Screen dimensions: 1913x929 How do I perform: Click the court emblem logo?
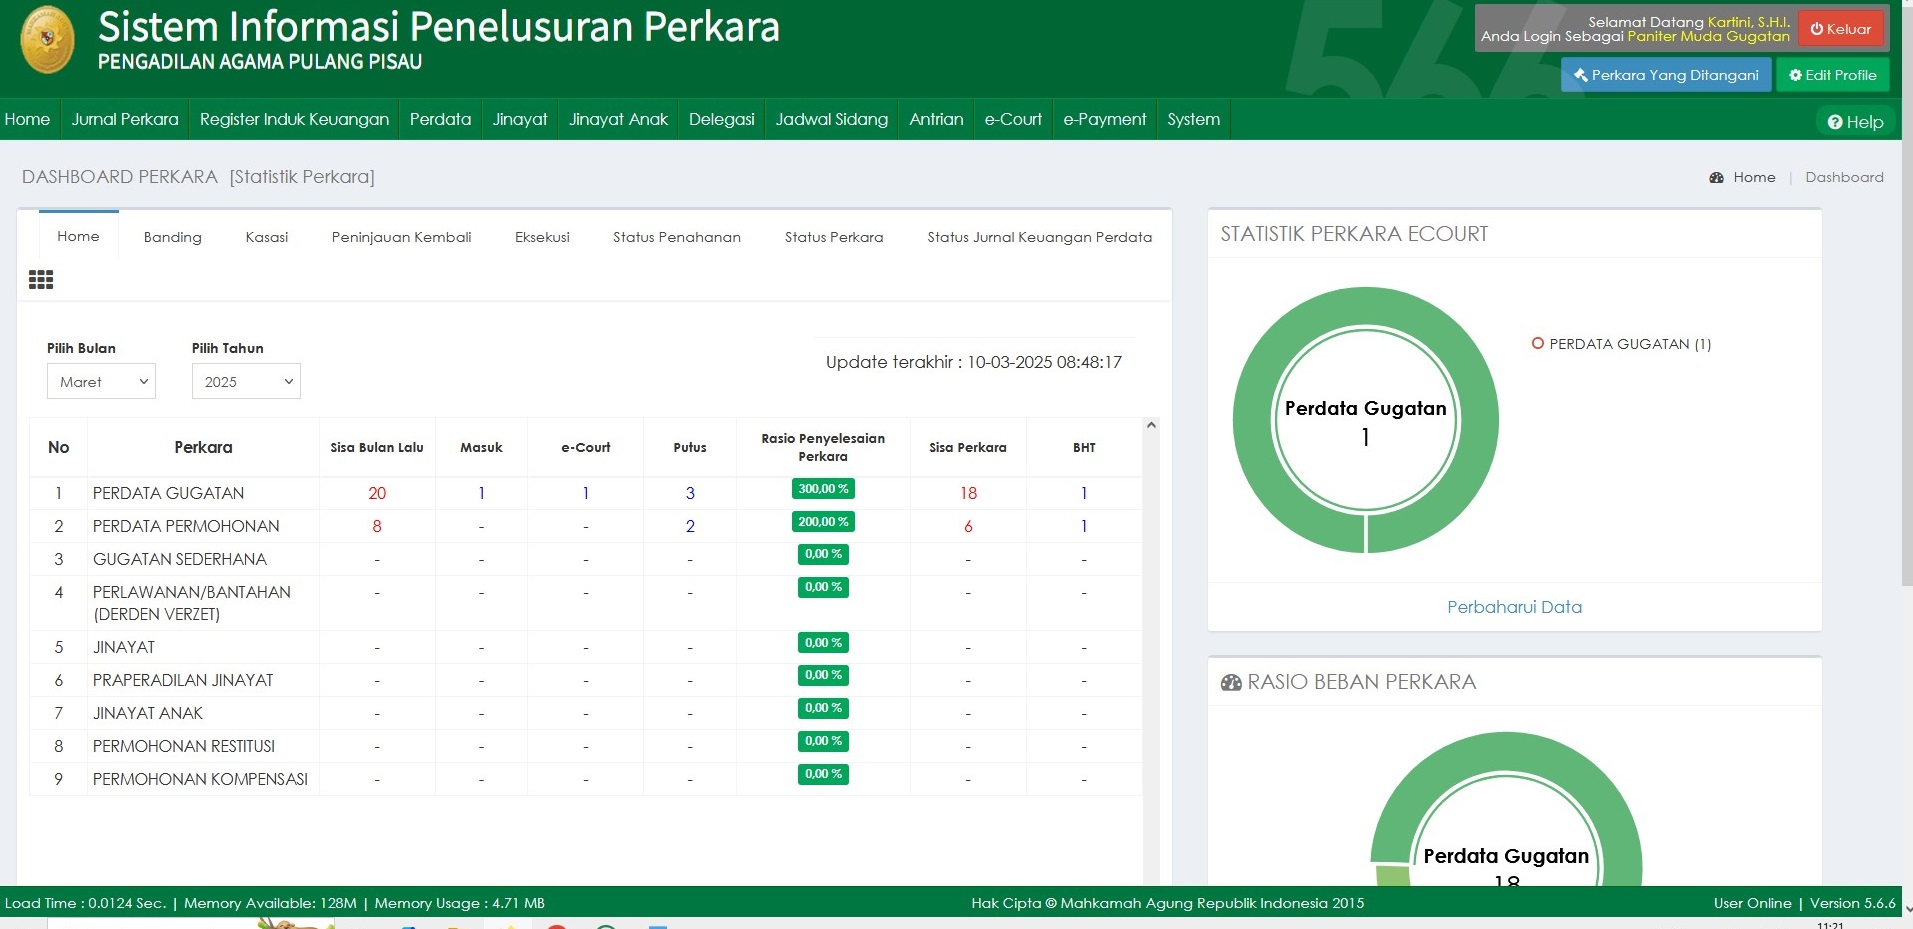point(47,41)
